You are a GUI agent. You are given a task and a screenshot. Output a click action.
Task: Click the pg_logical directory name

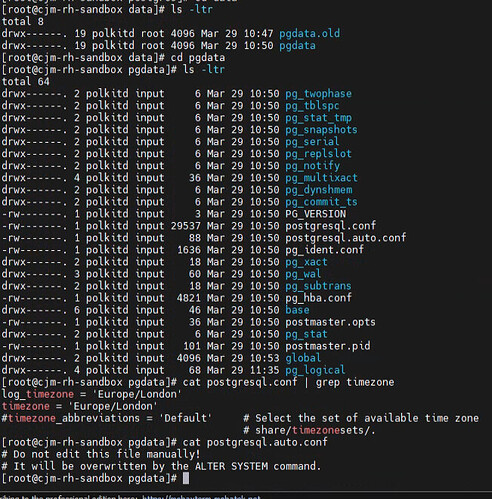315,370
